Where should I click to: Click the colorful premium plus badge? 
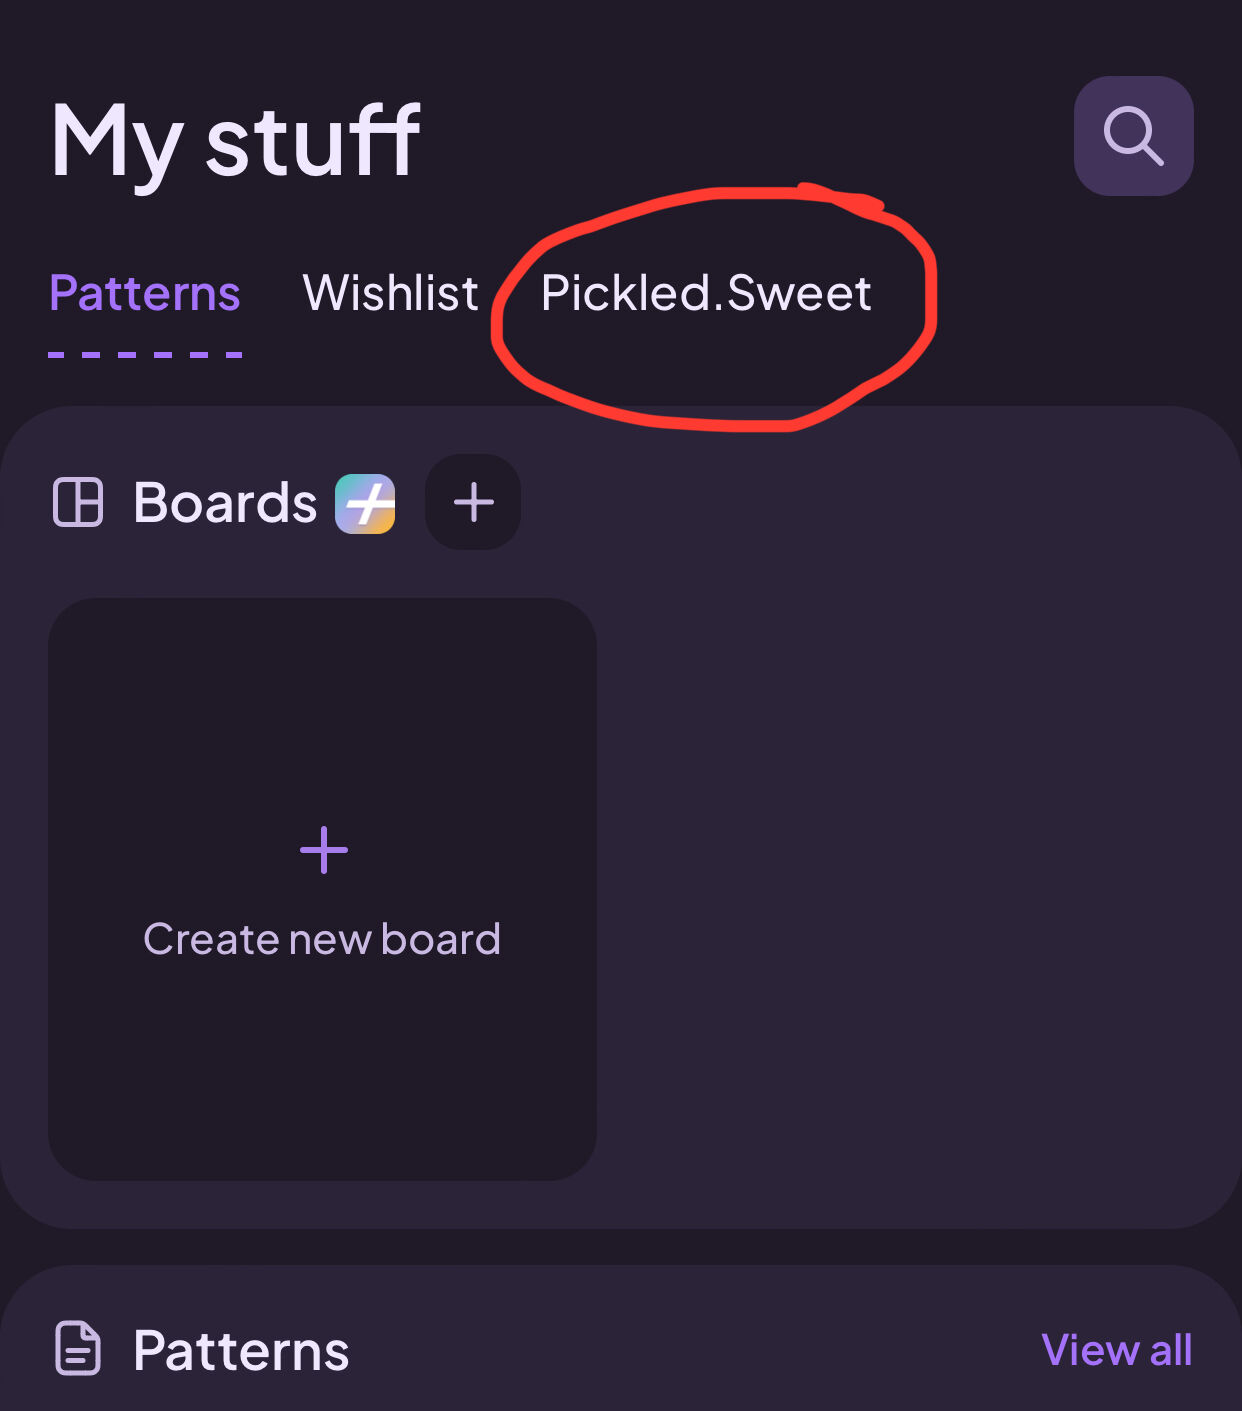(365, 503)
